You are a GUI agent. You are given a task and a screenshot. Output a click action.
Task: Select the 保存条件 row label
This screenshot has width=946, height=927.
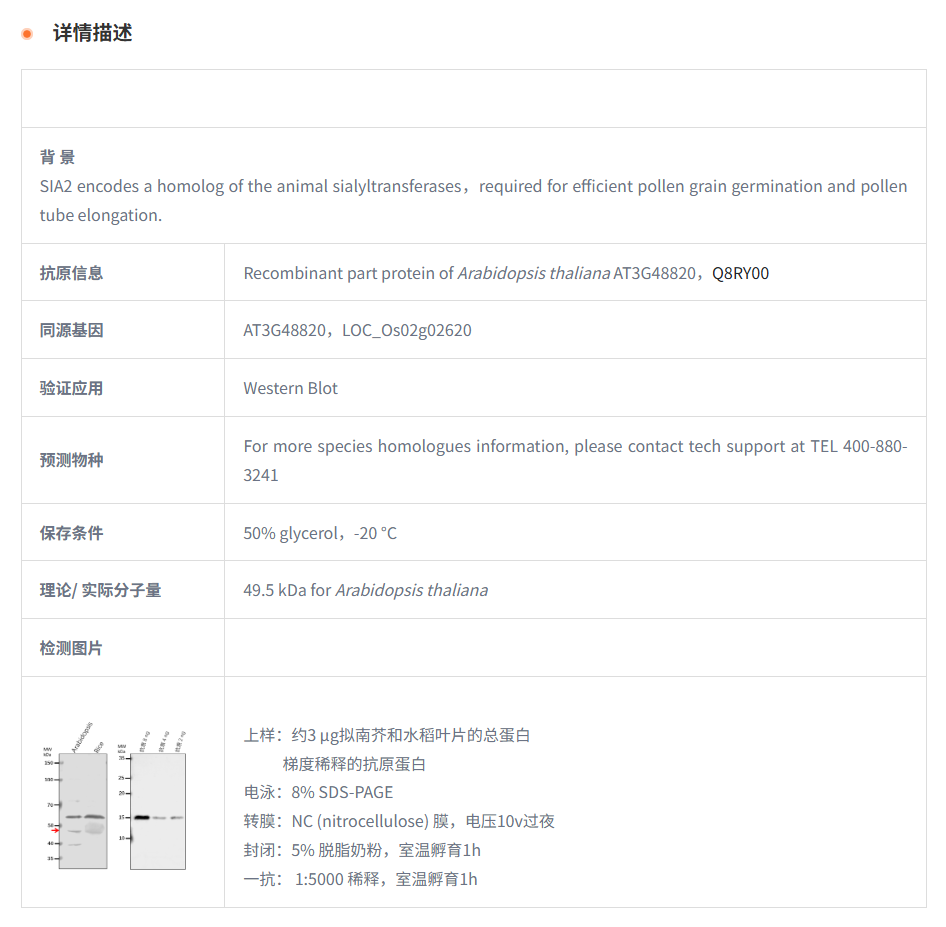coord(71,533)
